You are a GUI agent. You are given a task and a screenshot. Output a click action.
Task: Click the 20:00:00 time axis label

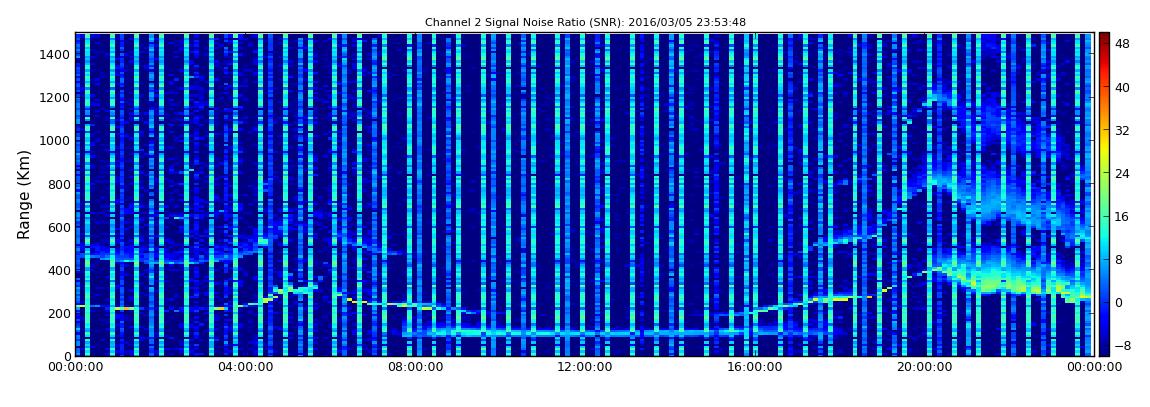click(x=924, y=366)
